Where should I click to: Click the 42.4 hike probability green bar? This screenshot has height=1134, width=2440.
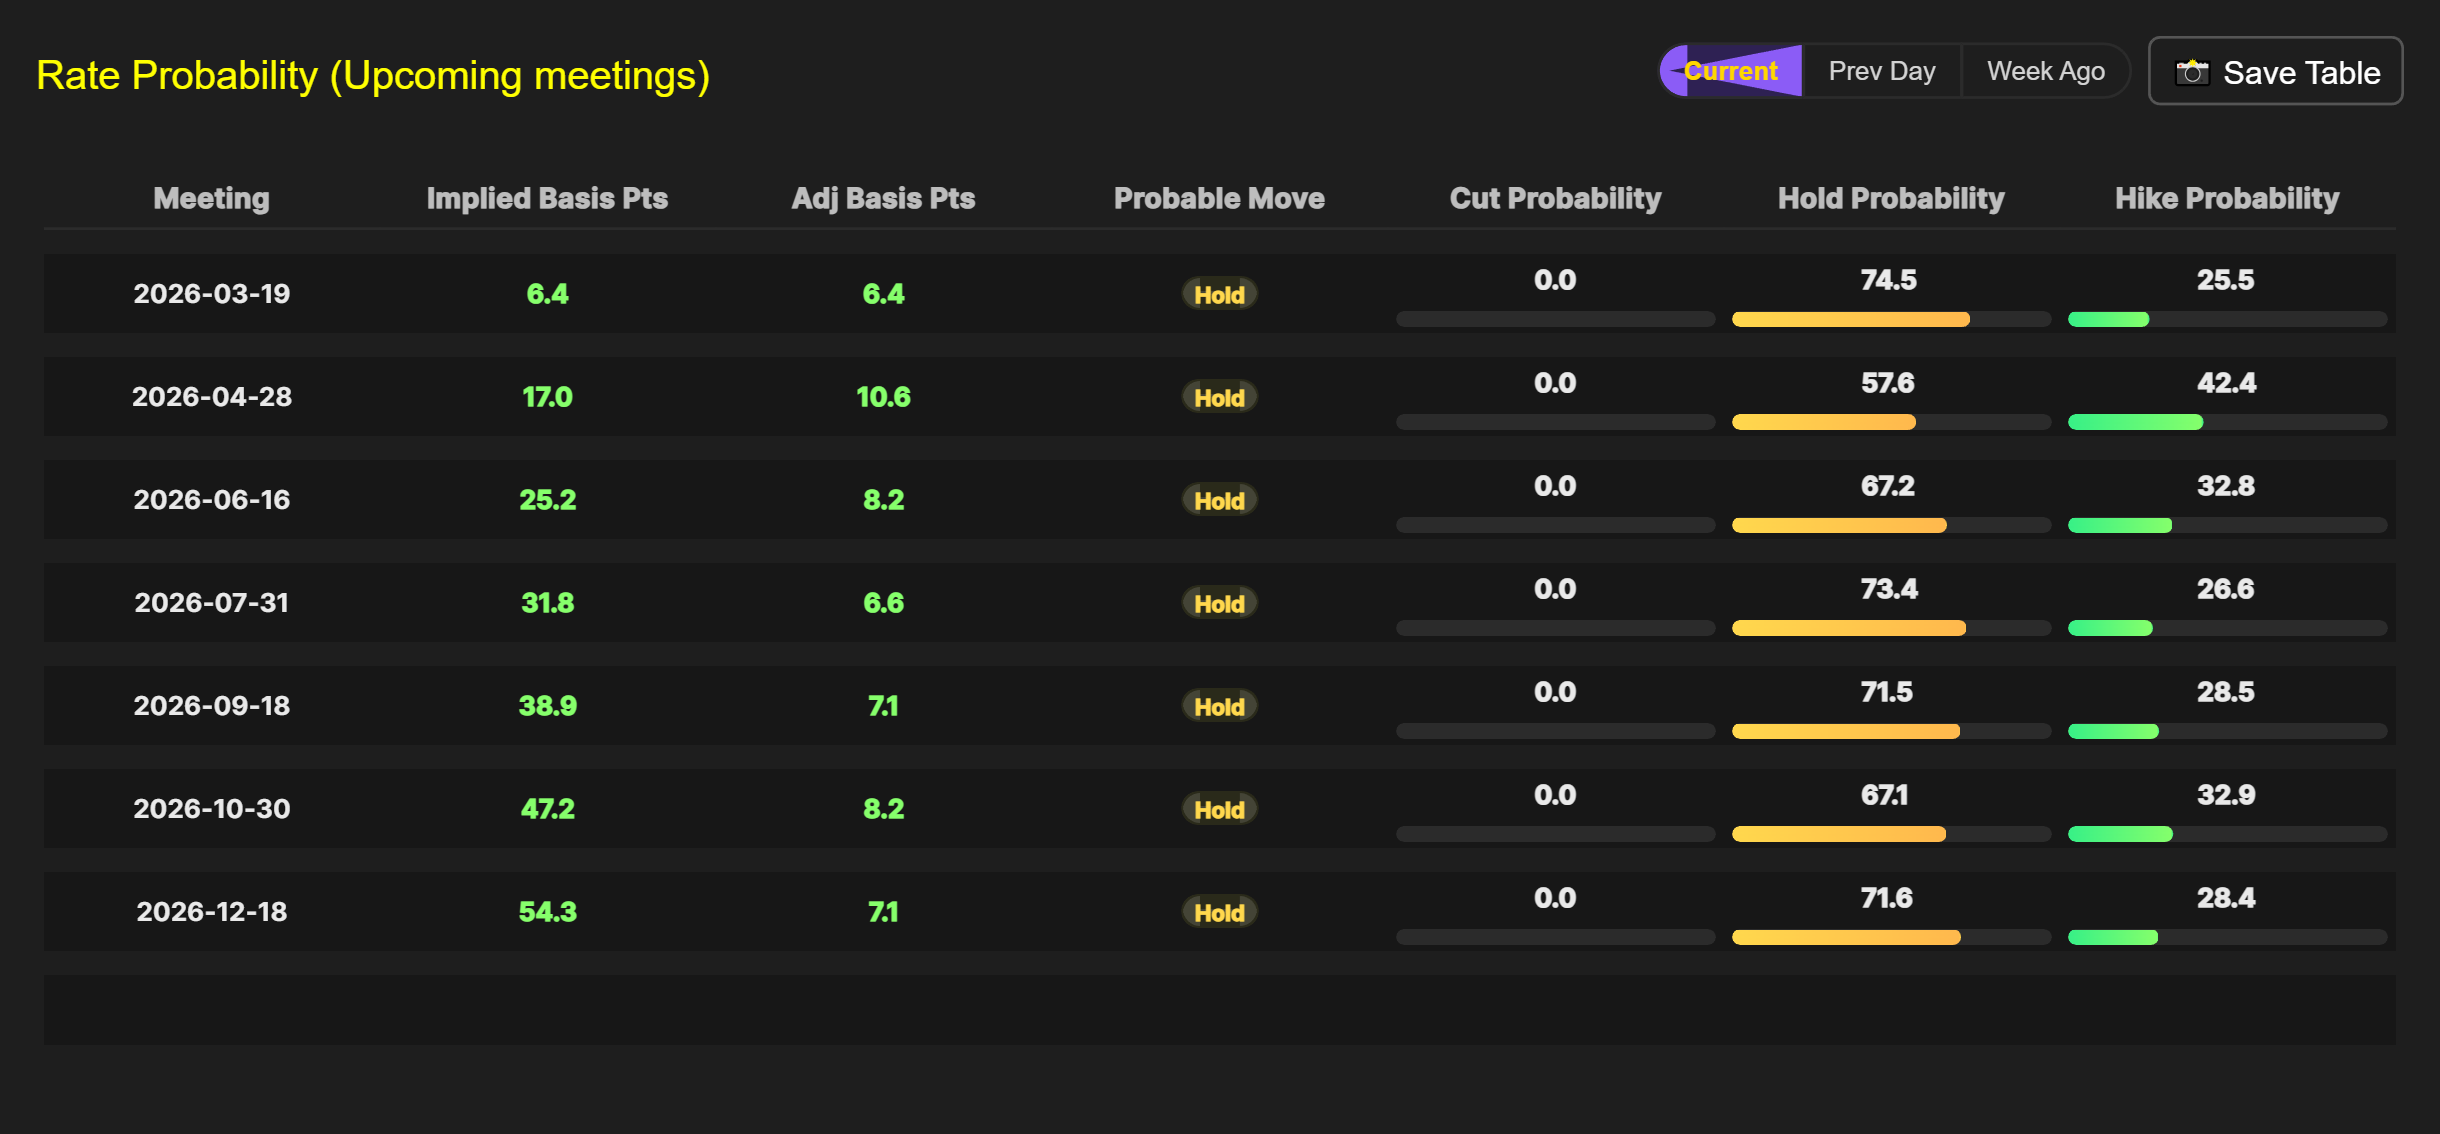coord(2135,422)
